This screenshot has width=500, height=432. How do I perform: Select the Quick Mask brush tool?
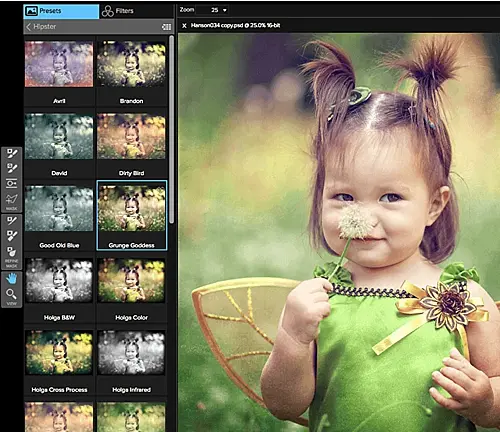[x=11, y=168]
